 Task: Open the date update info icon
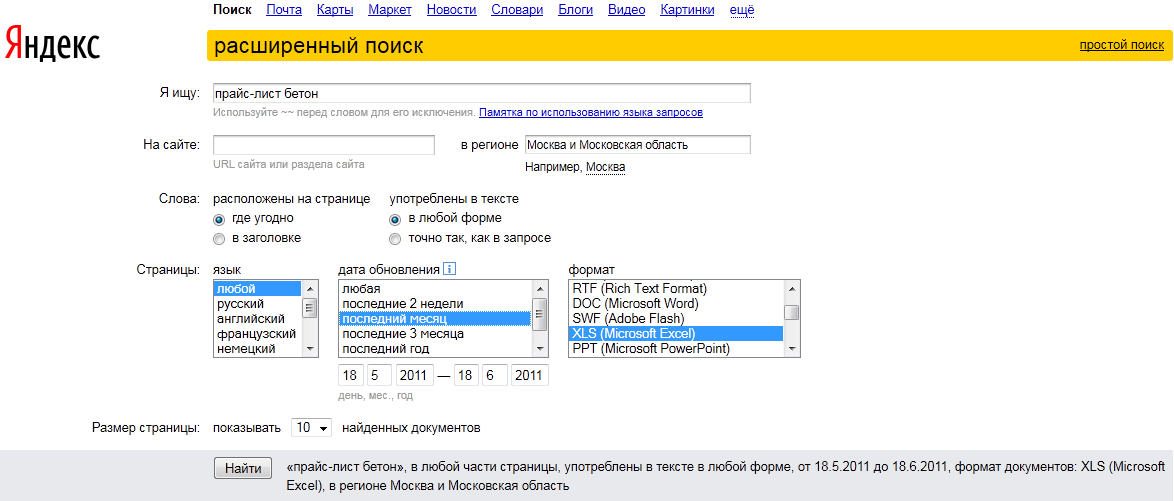449,269
